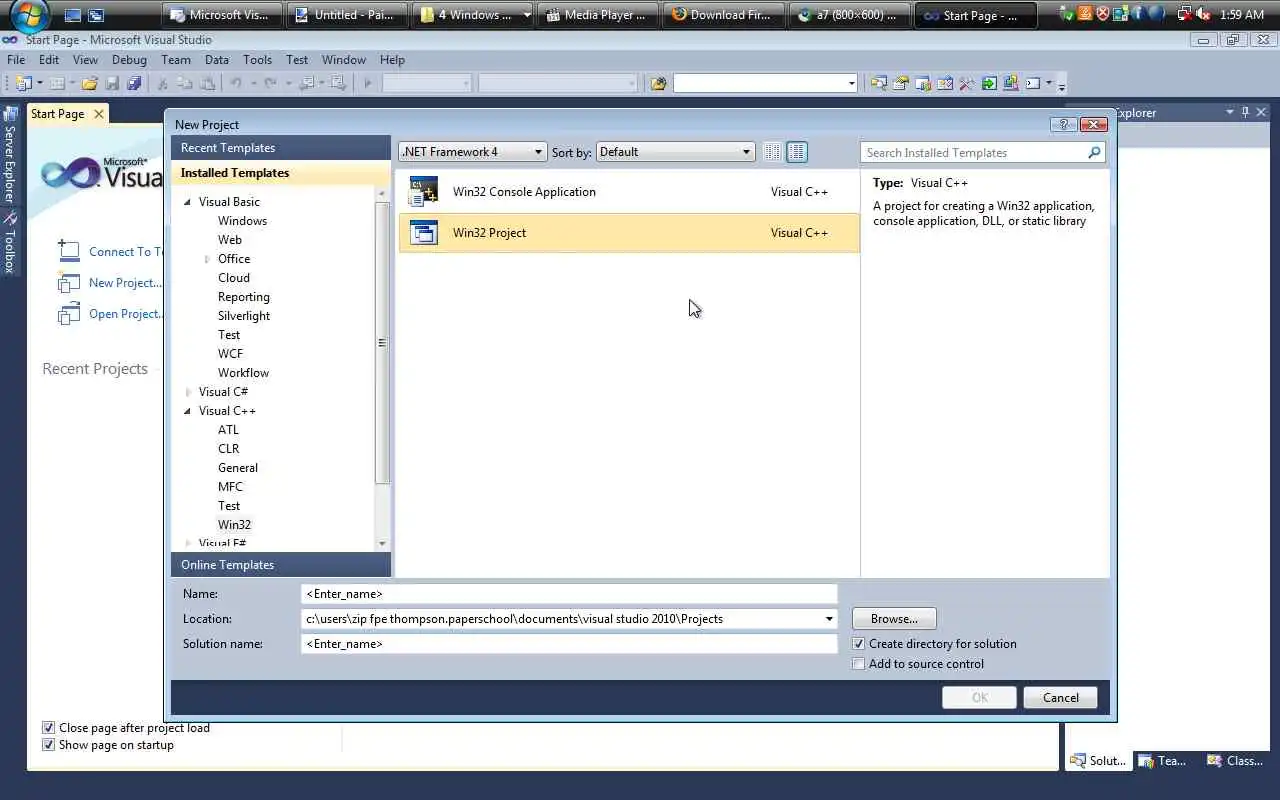Screen dimensions: 1280x800
Task: Click the Connect To Team icon on Start Page
Action: (68, 251)
